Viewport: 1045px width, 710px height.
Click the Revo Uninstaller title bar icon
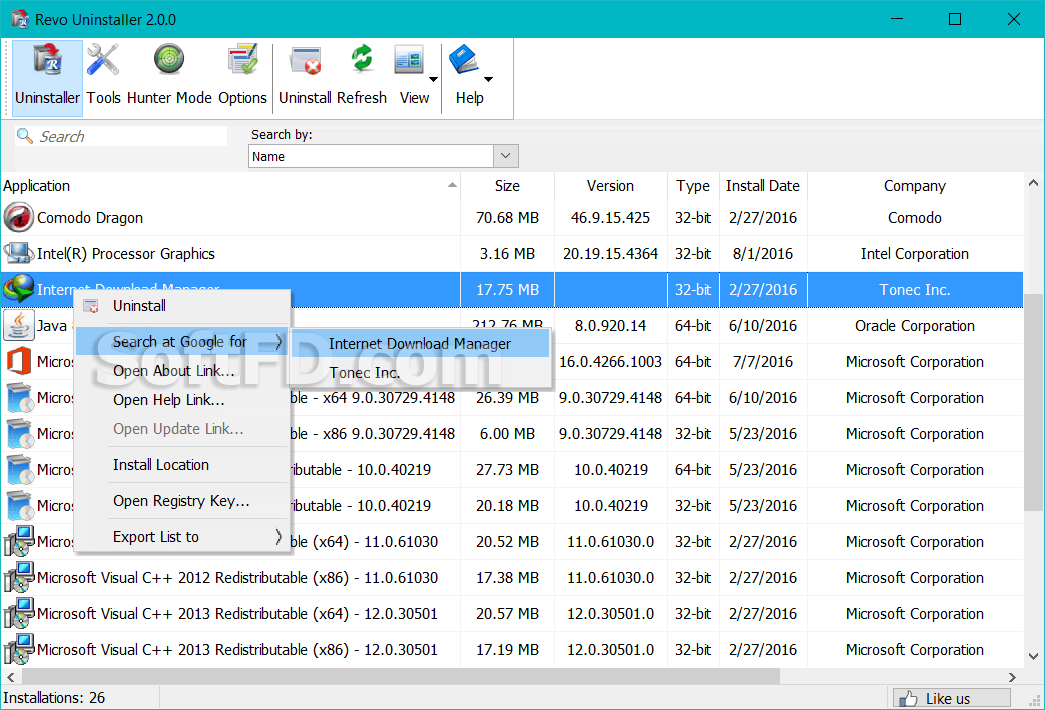[20, 19]
